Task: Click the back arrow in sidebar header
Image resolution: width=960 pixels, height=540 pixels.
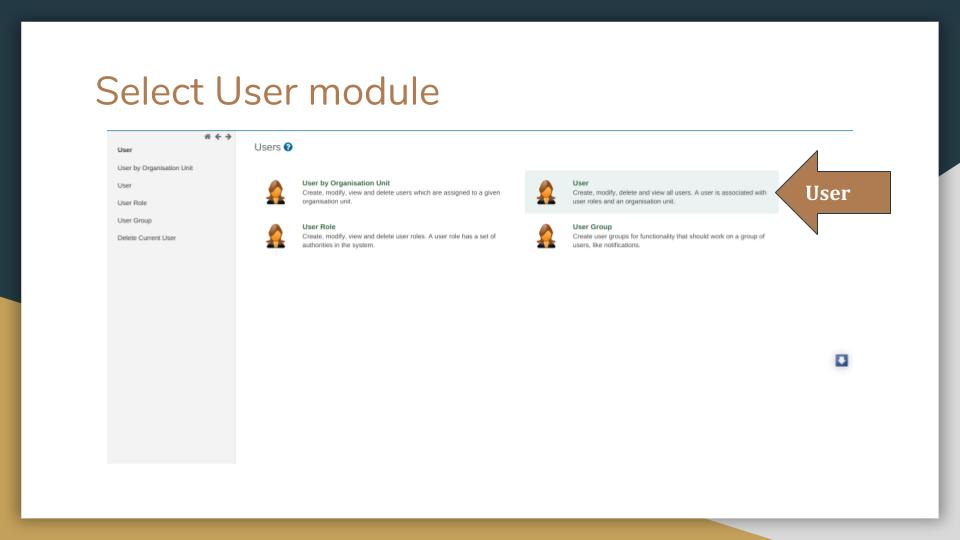Action: (217, 137)
